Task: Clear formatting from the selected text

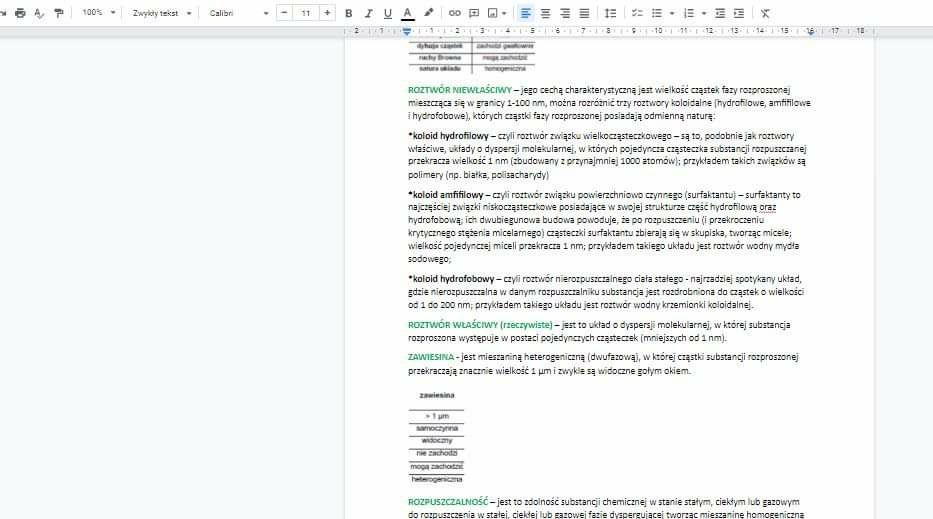Action: click(765, 13)
